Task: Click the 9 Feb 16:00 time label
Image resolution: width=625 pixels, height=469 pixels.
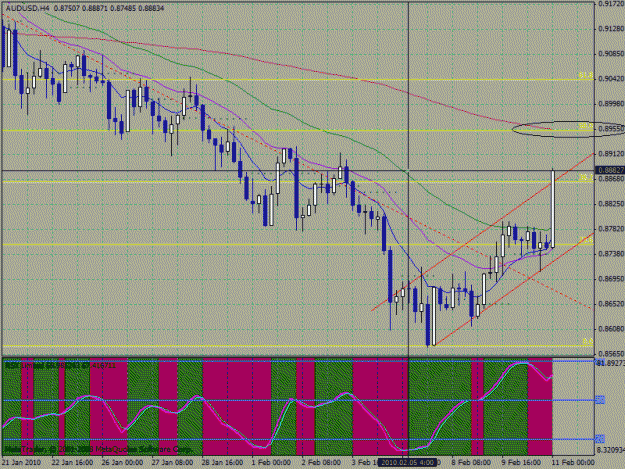Action: click(x=521, y=463)
